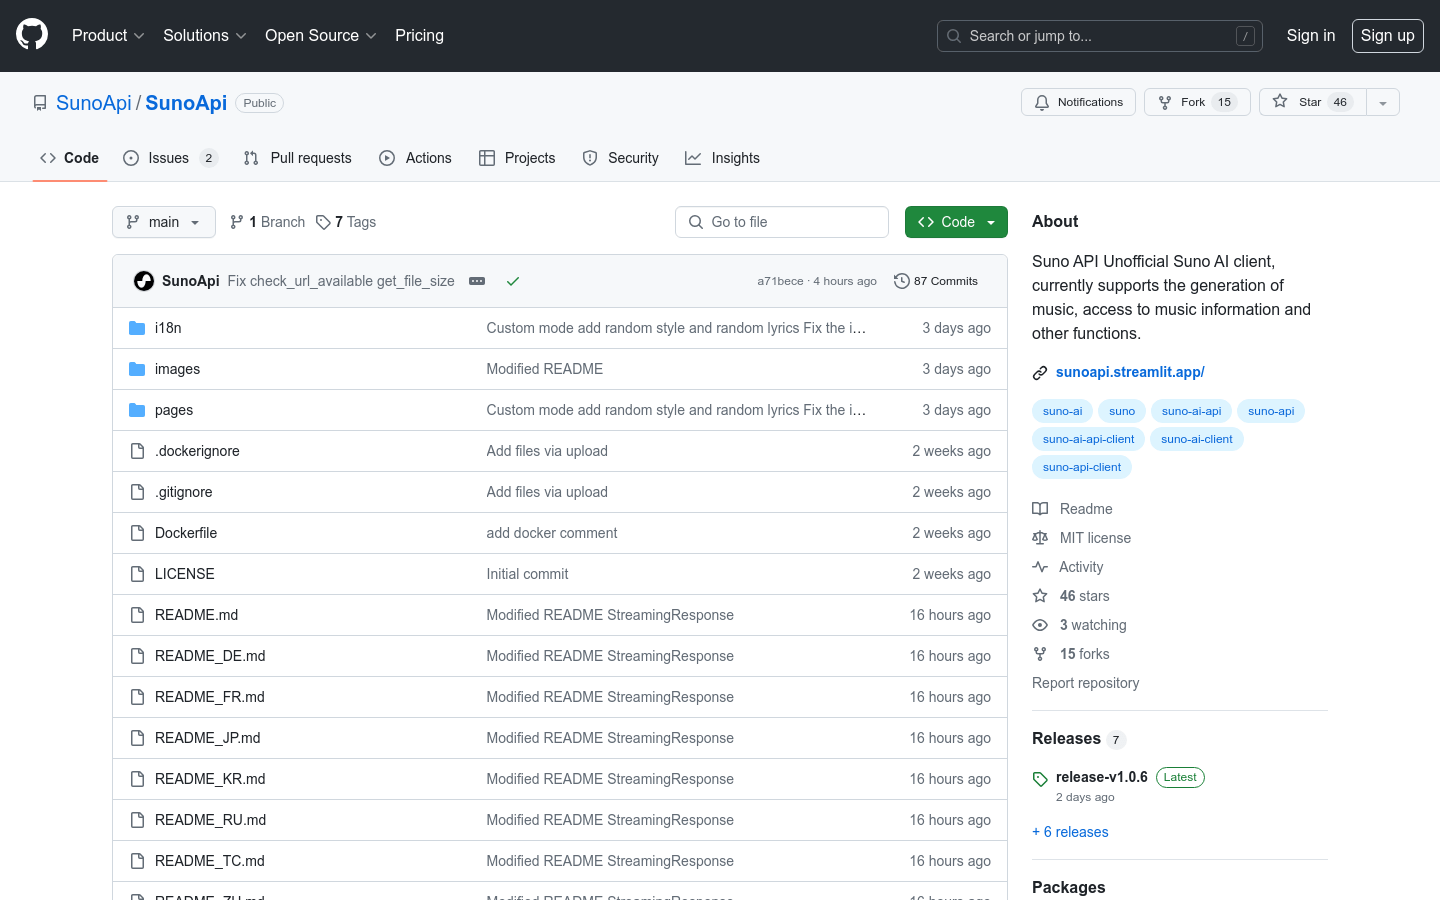Click the Dockerfile file icon
The width and height of the screenshot is (1440, 900).
click(137, 533)
